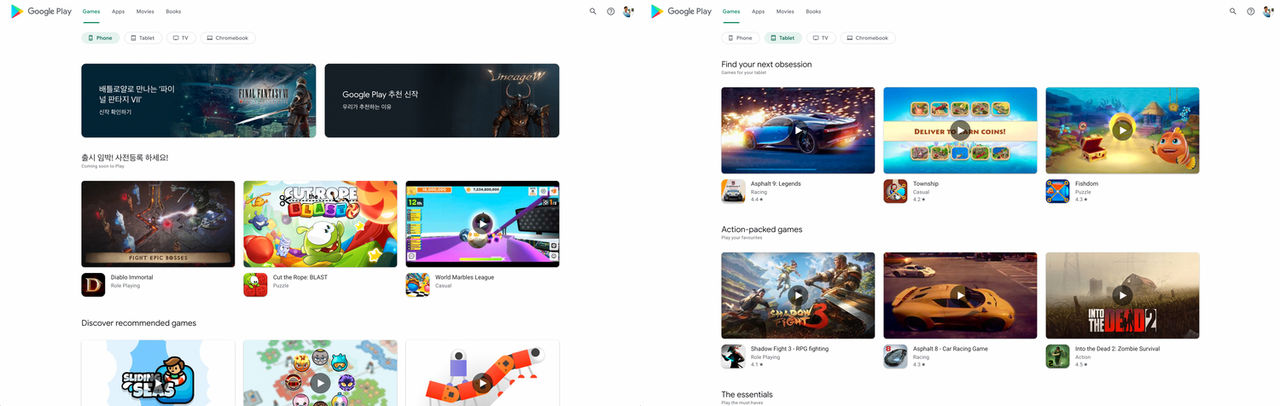Click the Township app icon

(x=895, y=191)
